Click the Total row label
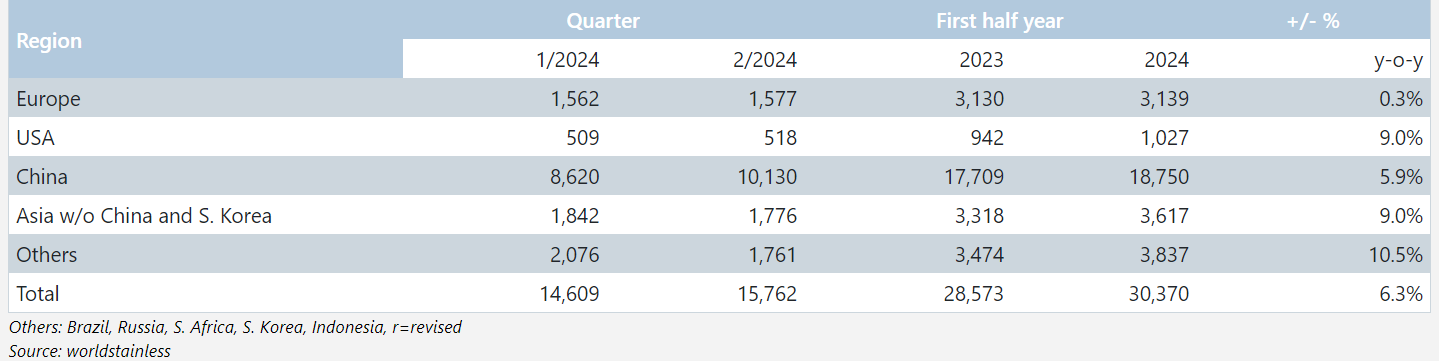The height and width of the screenshot is (361, 1439). [38, 294]
